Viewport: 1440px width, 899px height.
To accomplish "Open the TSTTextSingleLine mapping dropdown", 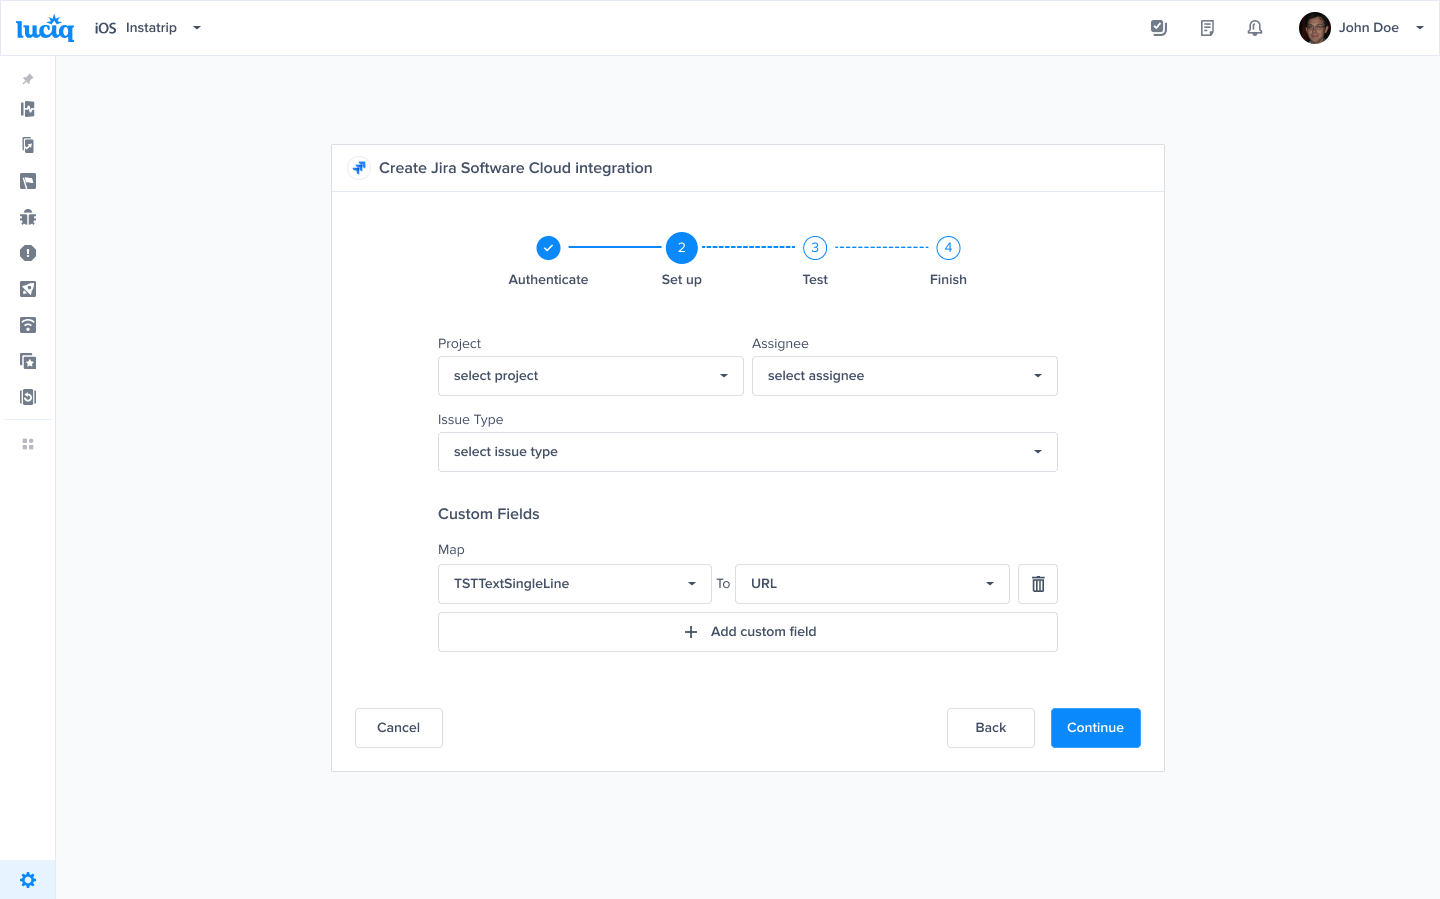I will 574,583.
